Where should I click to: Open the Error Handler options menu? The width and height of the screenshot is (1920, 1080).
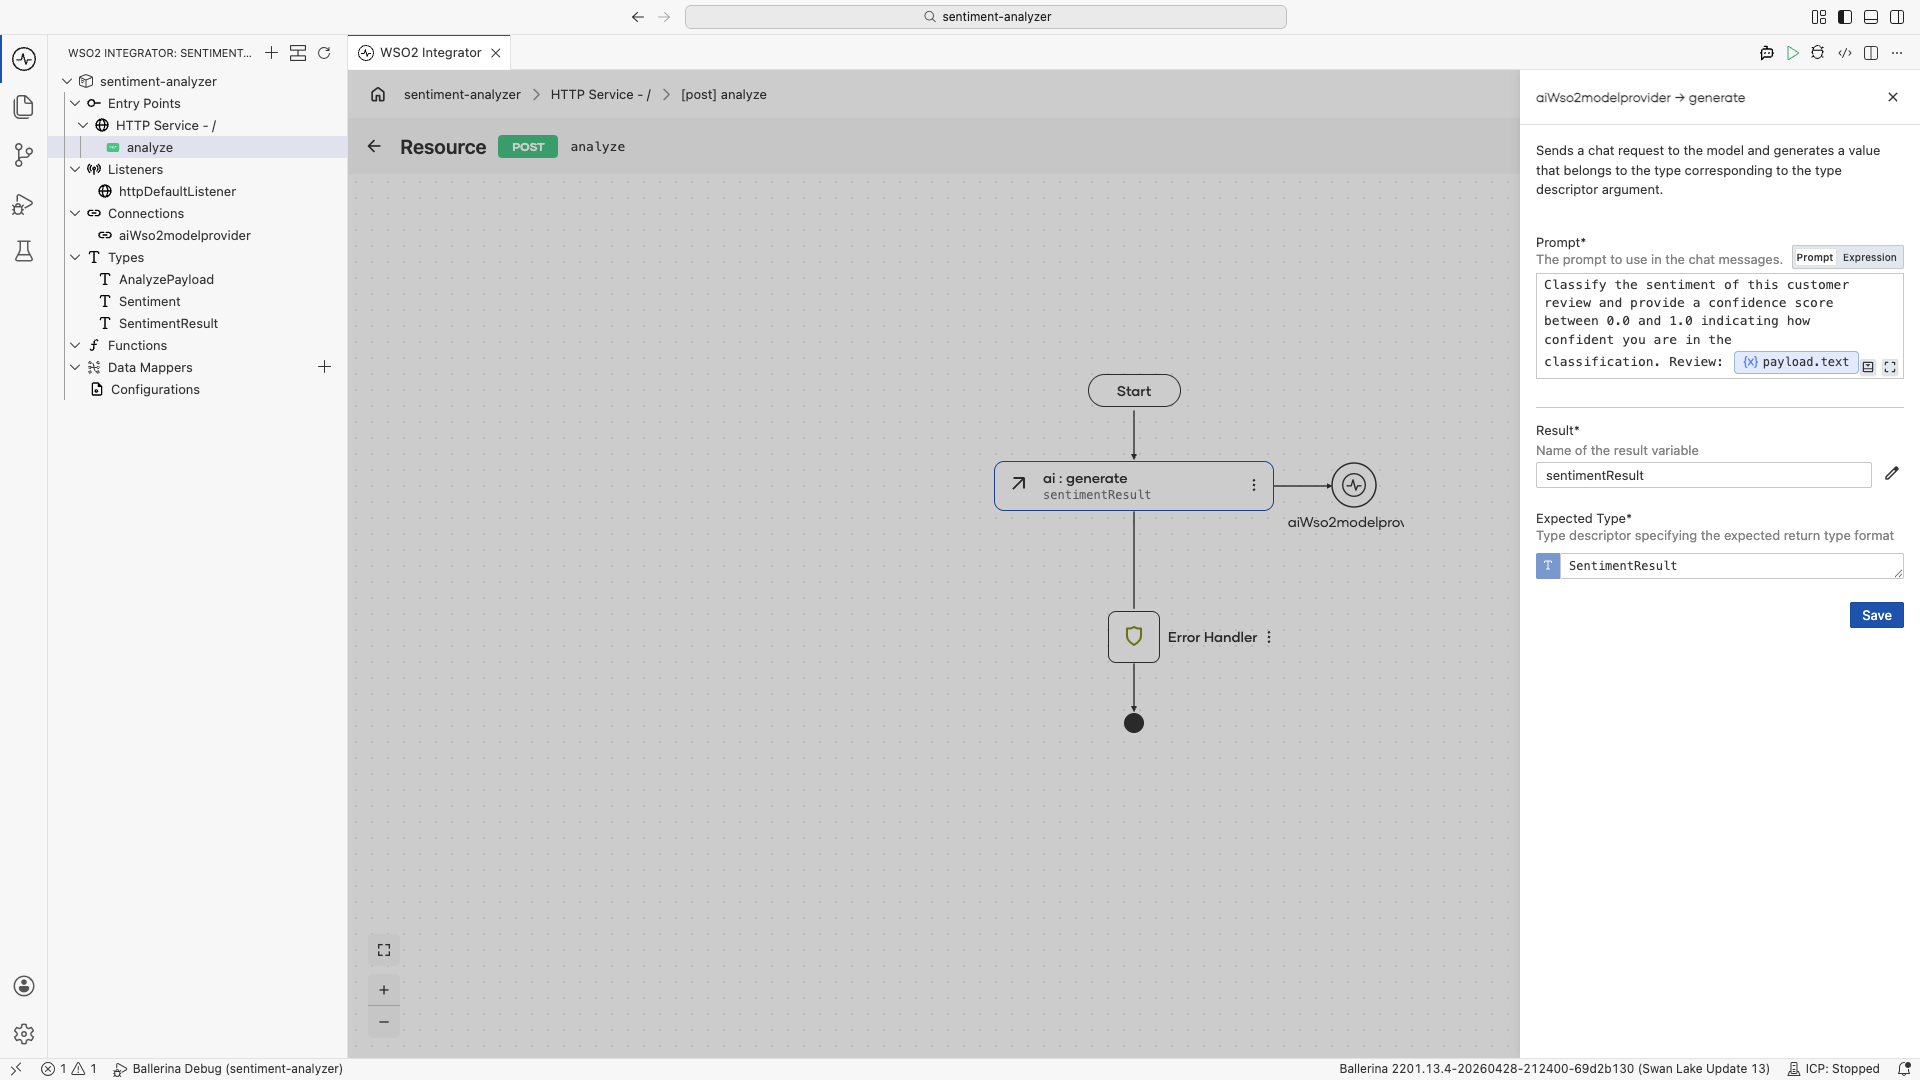coord(1269,637)
